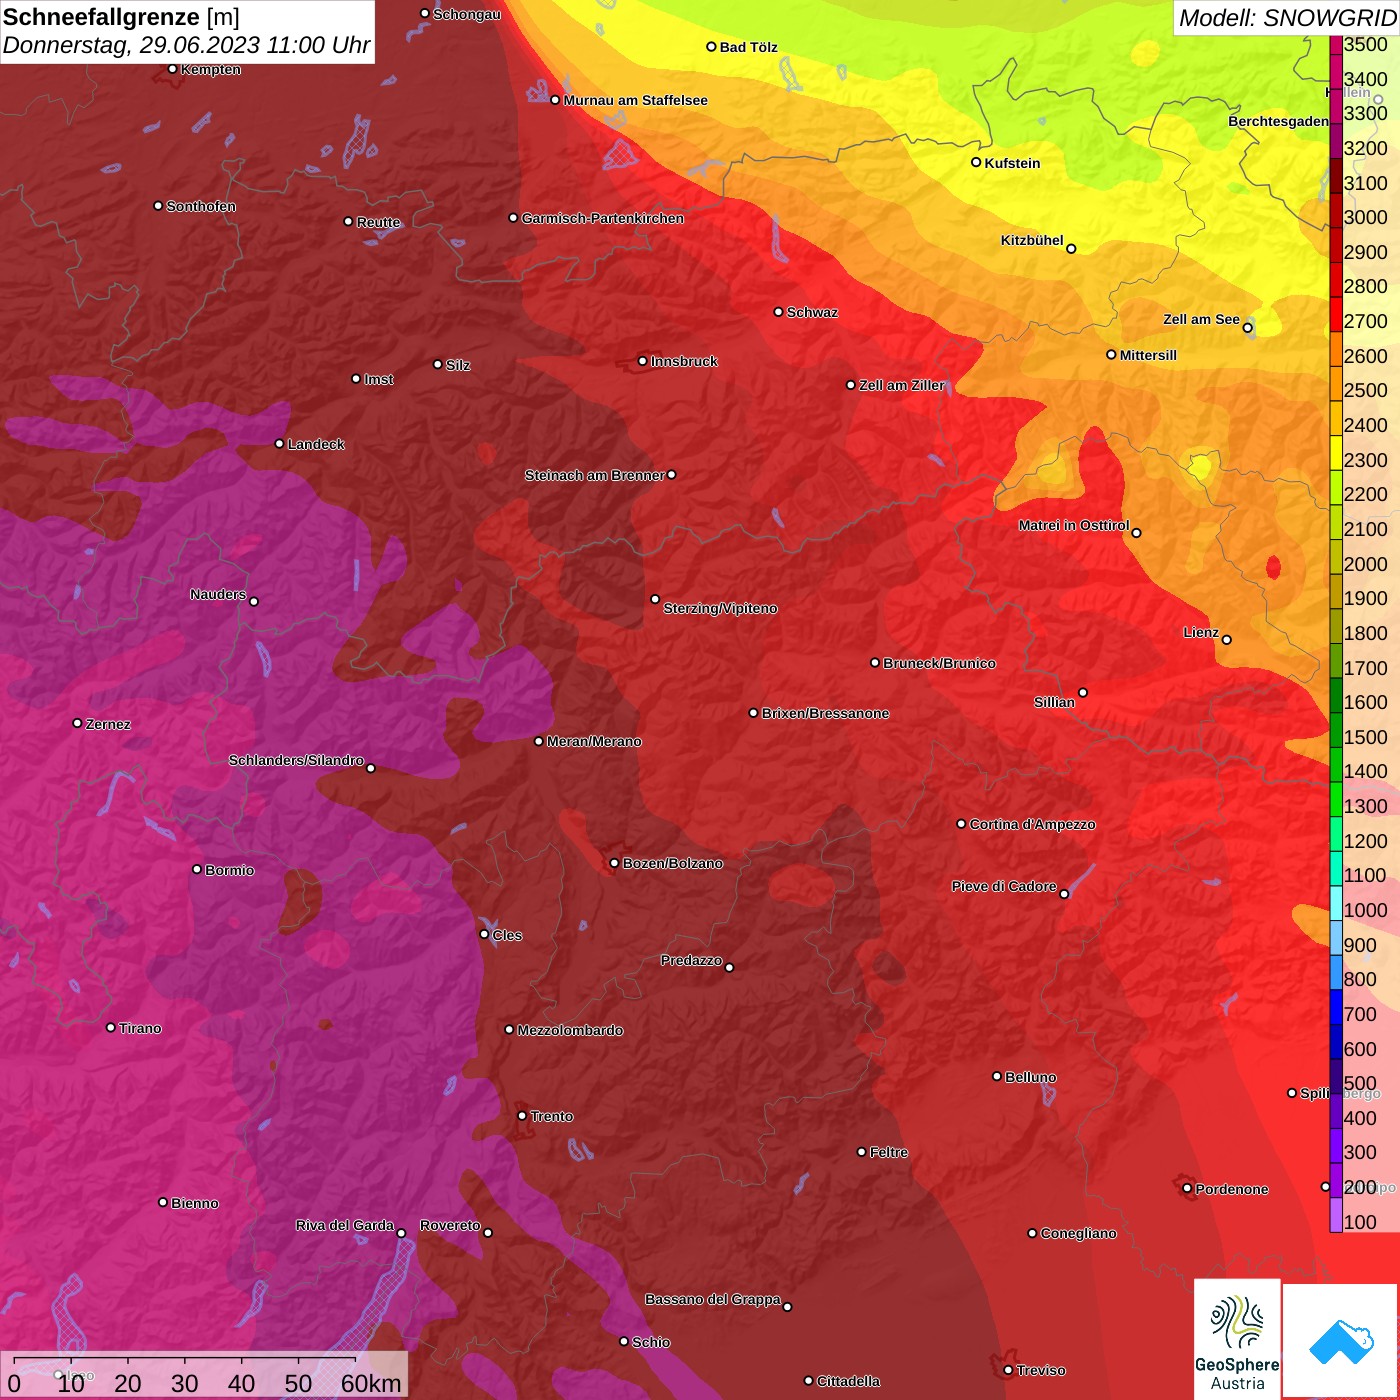The width and height of the screenshot is (1400, 1400).
Task: Click the 'Bruneck/Brunico' label
Action: [x=939, y=663]
